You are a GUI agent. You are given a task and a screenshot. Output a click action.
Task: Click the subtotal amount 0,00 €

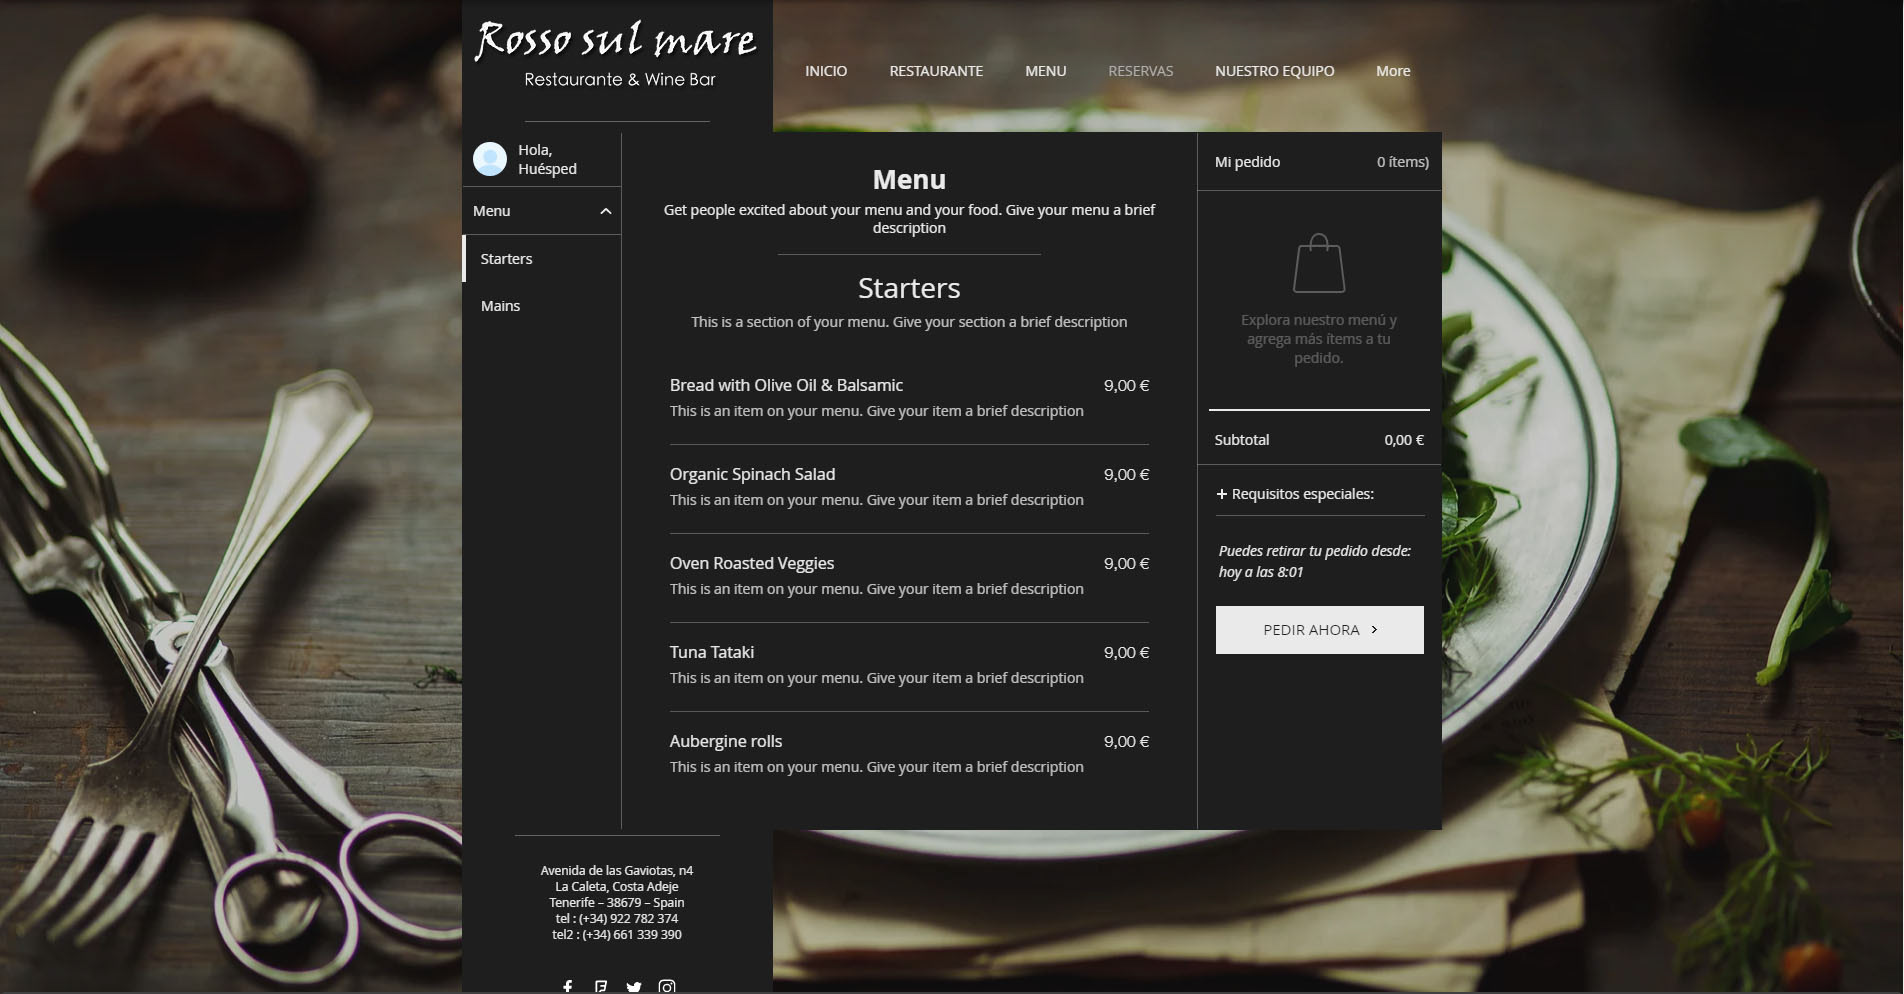coord(1404,440)
